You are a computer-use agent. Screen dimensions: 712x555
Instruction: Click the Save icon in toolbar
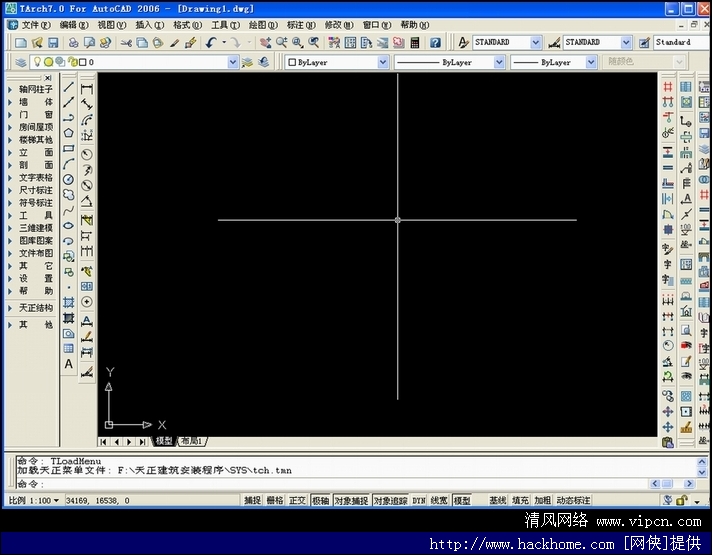(x=53, y=43)
